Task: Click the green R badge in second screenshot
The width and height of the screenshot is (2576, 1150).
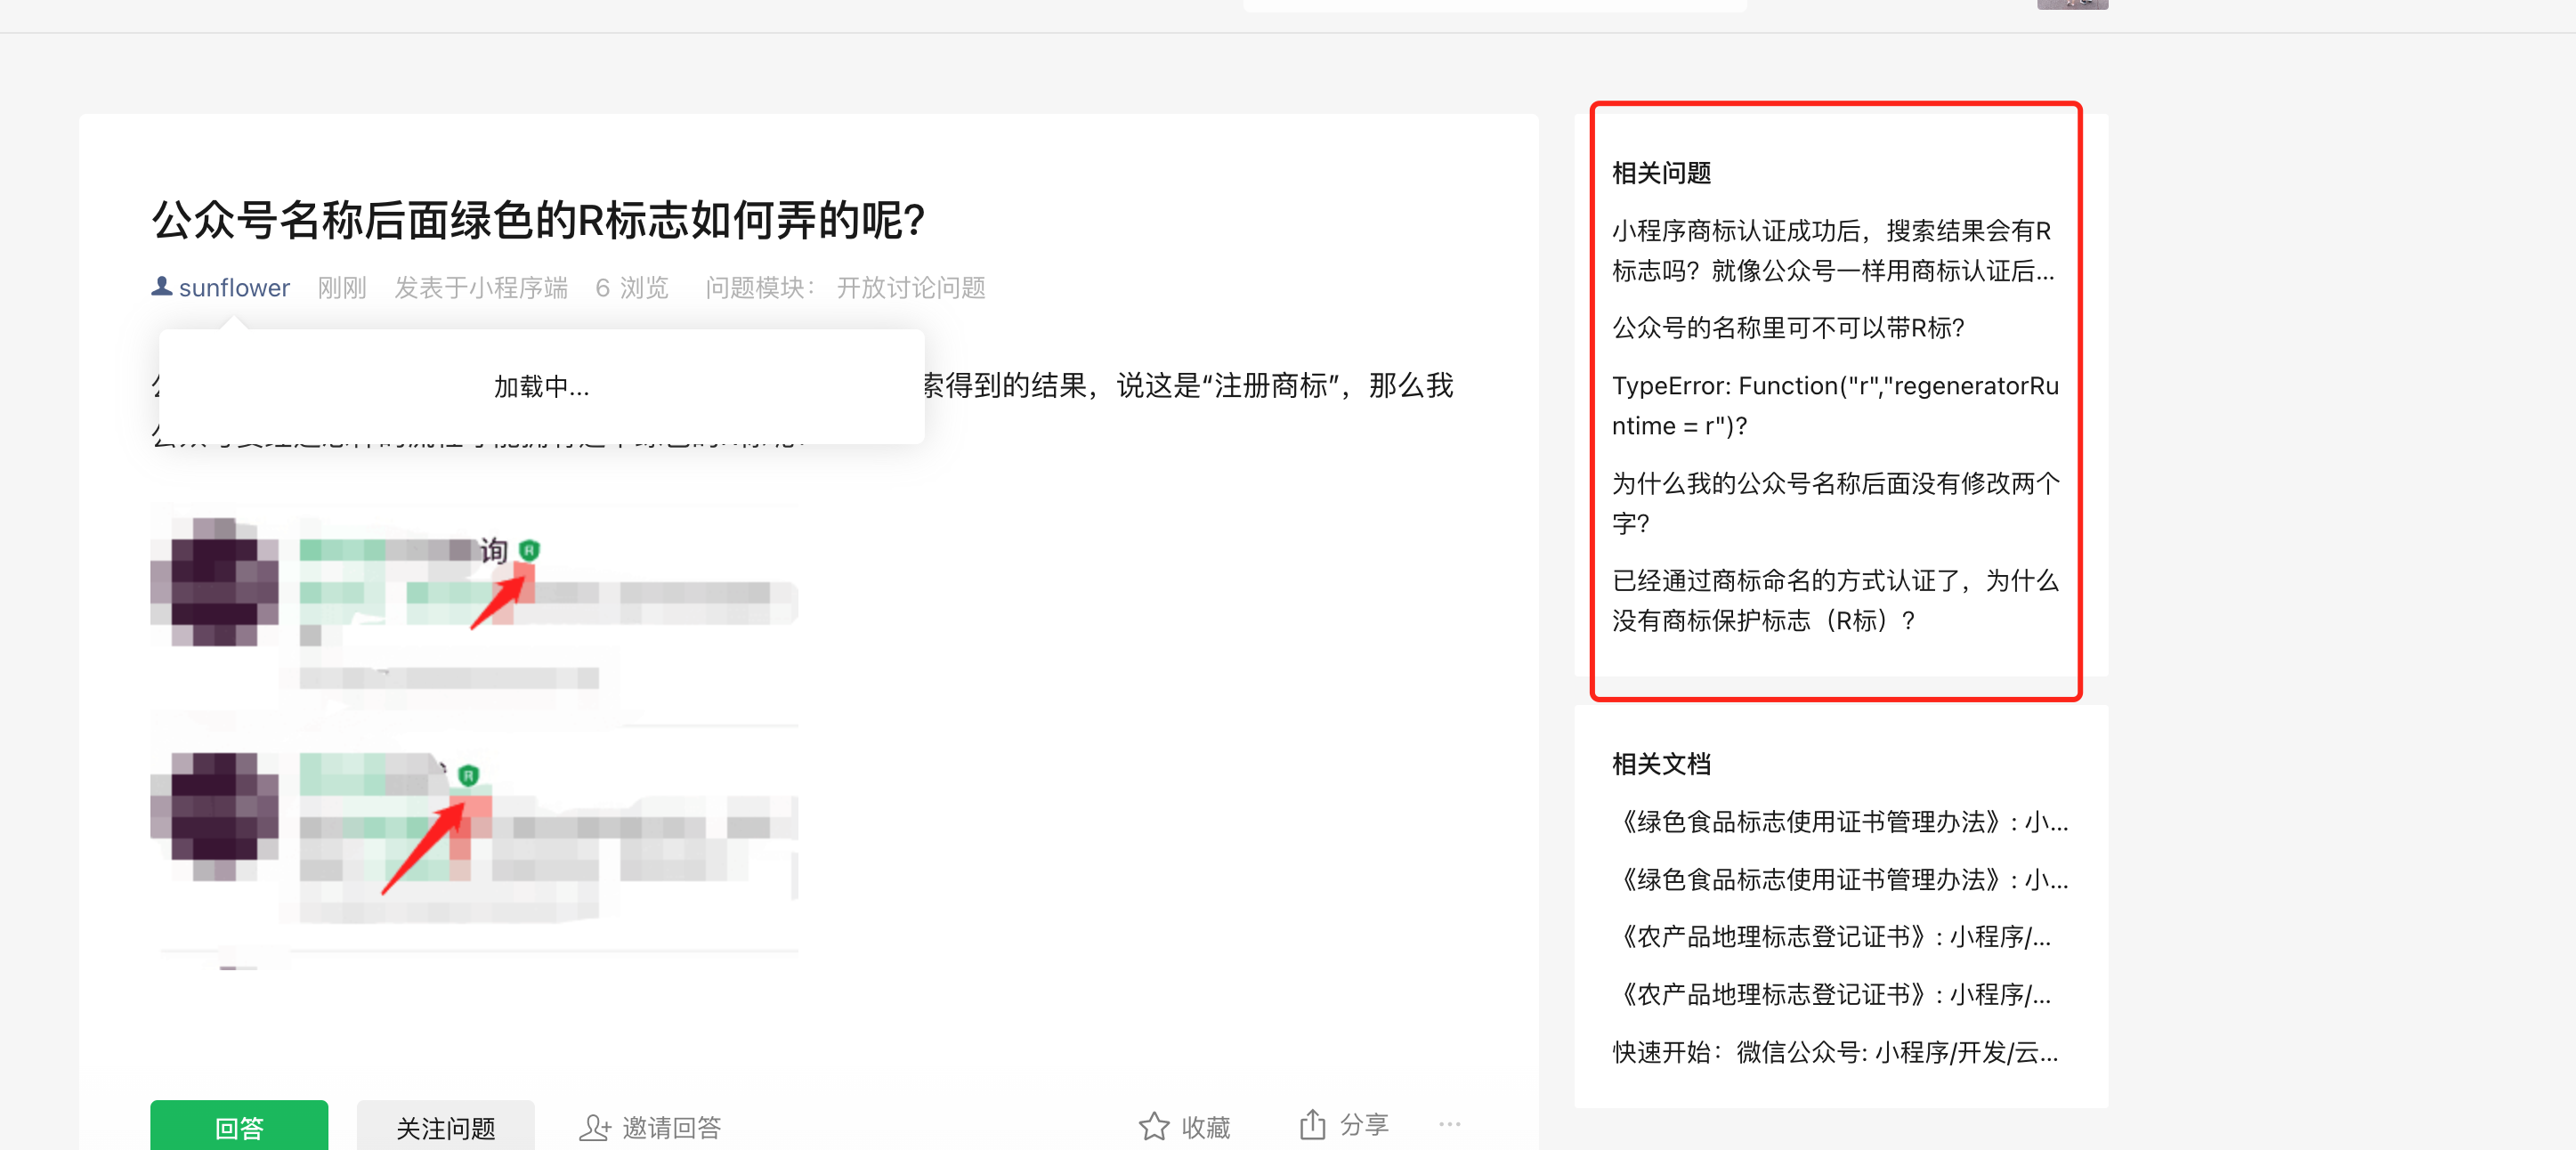Action: (468, 775)
